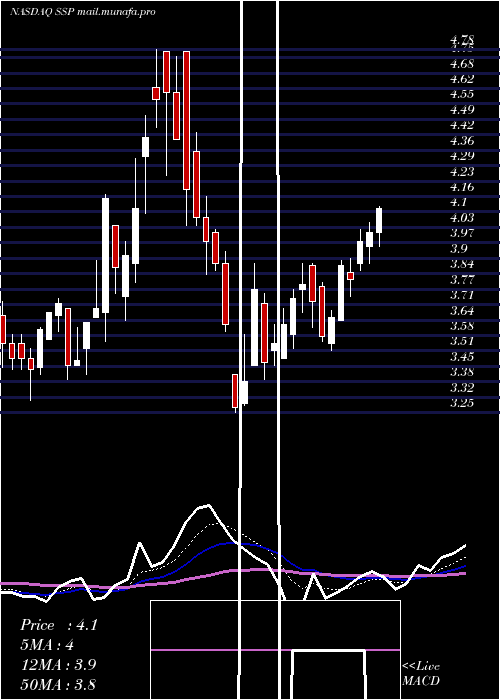Image resolution: width=500 pixels, height=700 pixels.
Task: Click the Price : 4.1 readout
Action: pos(59,625)
